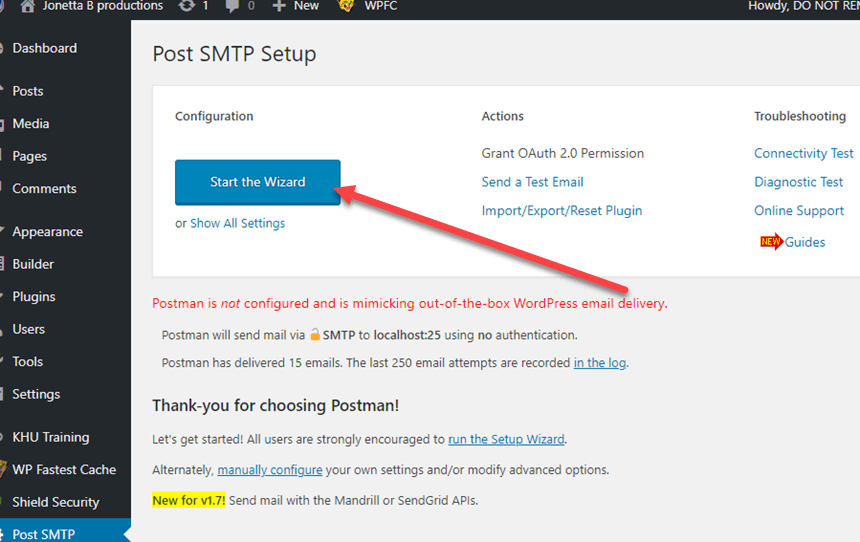This screenshot has width=860, height=542.
Task: Open WP Fastest Cache settings
Action: [x=64, y=470]
